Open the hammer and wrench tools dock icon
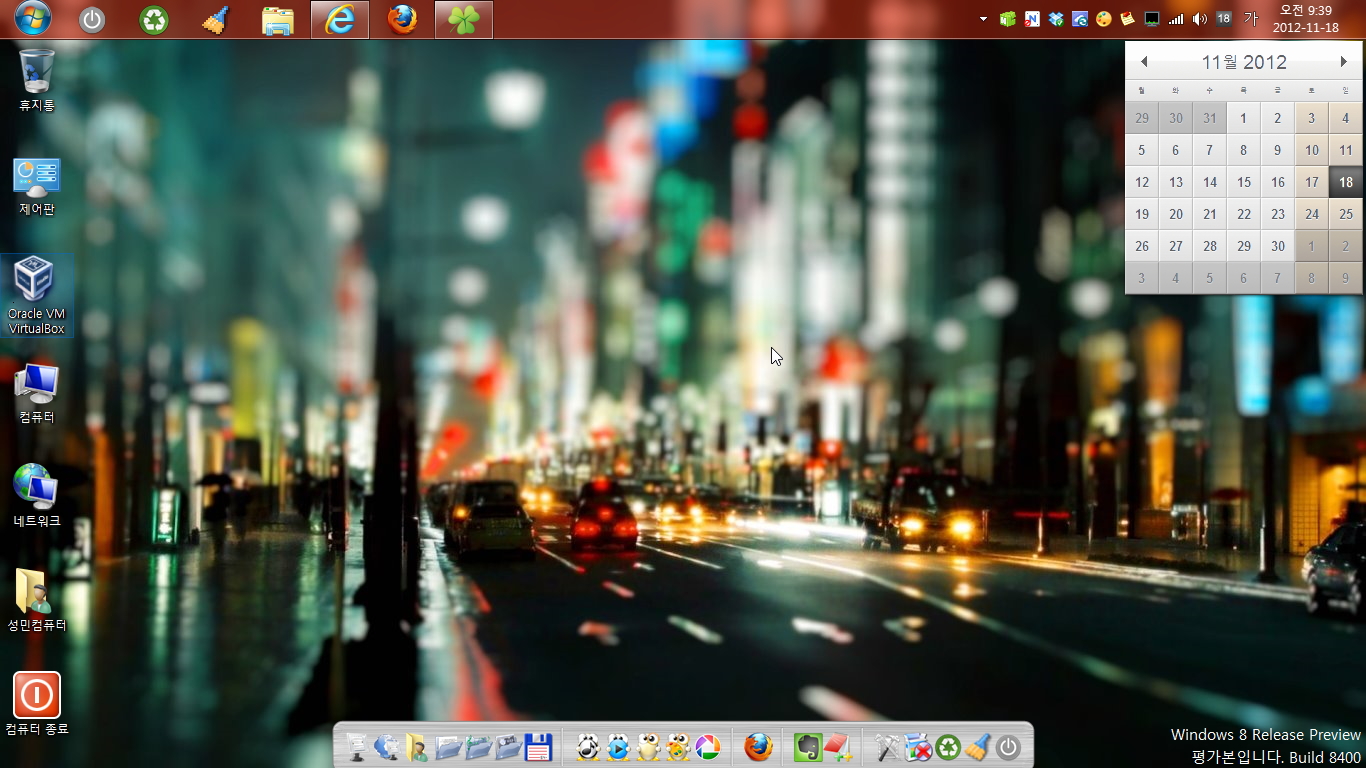This screenshot has width=1366, height=768. (x=888, y=747)
